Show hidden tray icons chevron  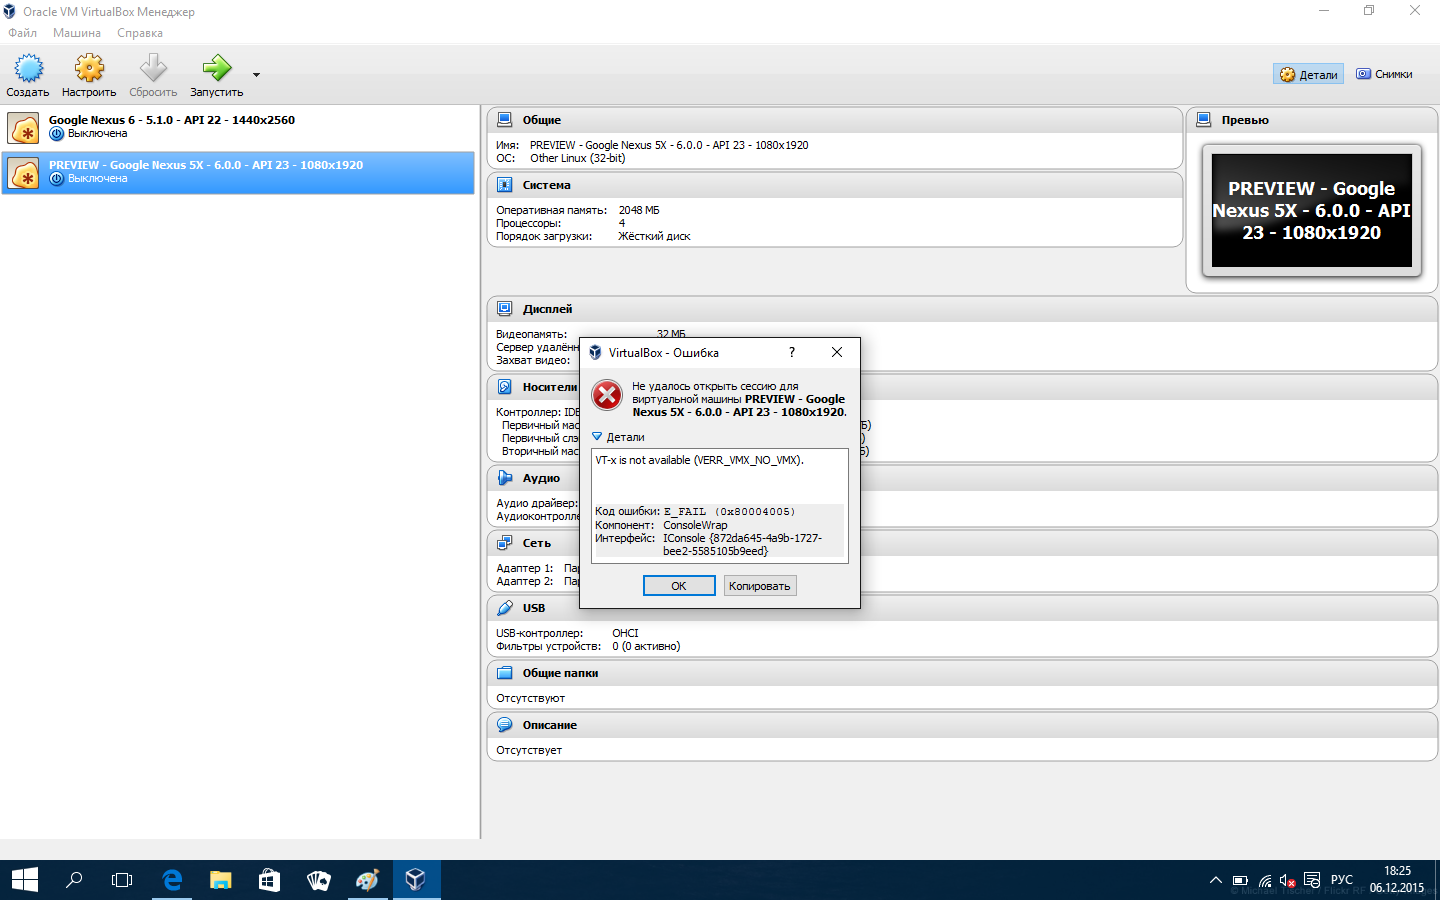[1215, 881]
